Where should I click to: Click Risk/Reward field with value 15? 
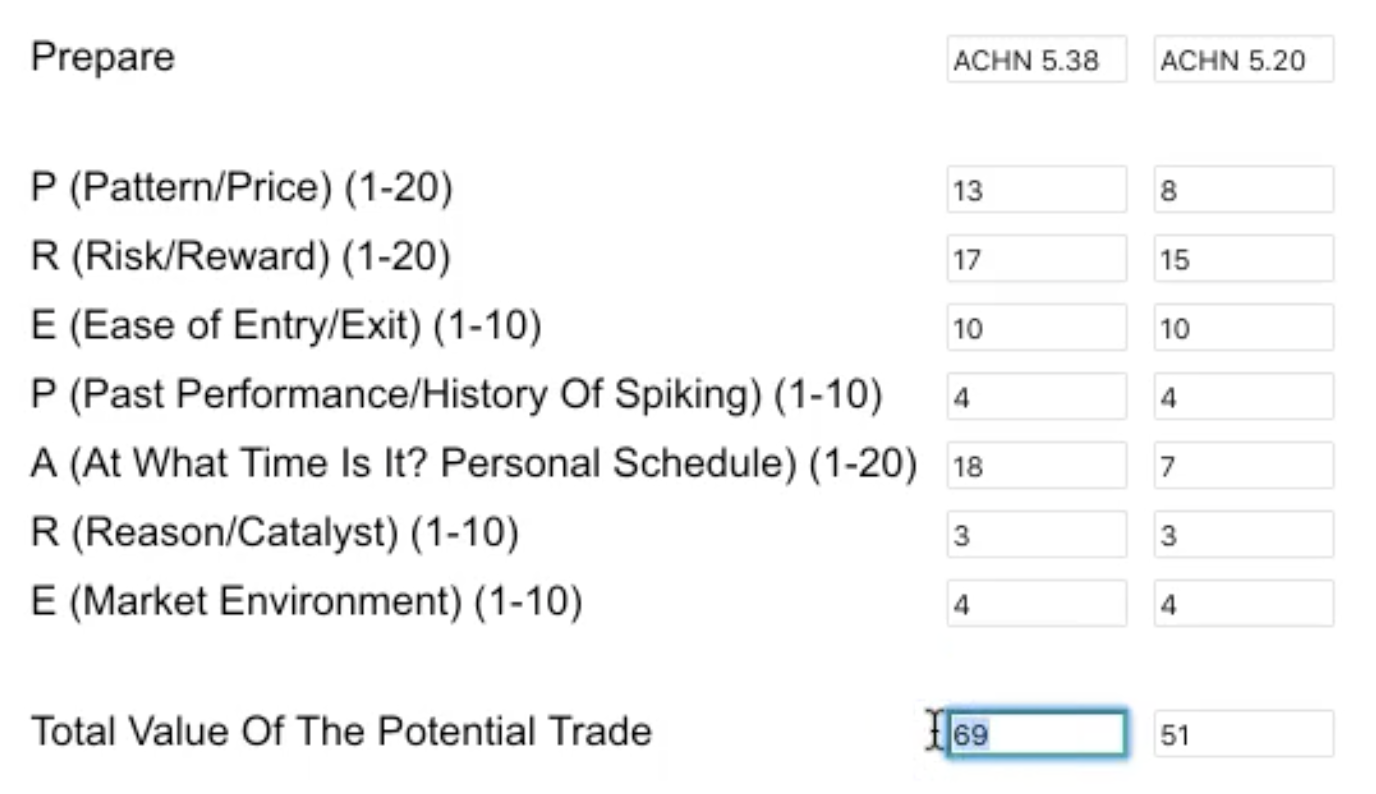[x=1243, y=259]
